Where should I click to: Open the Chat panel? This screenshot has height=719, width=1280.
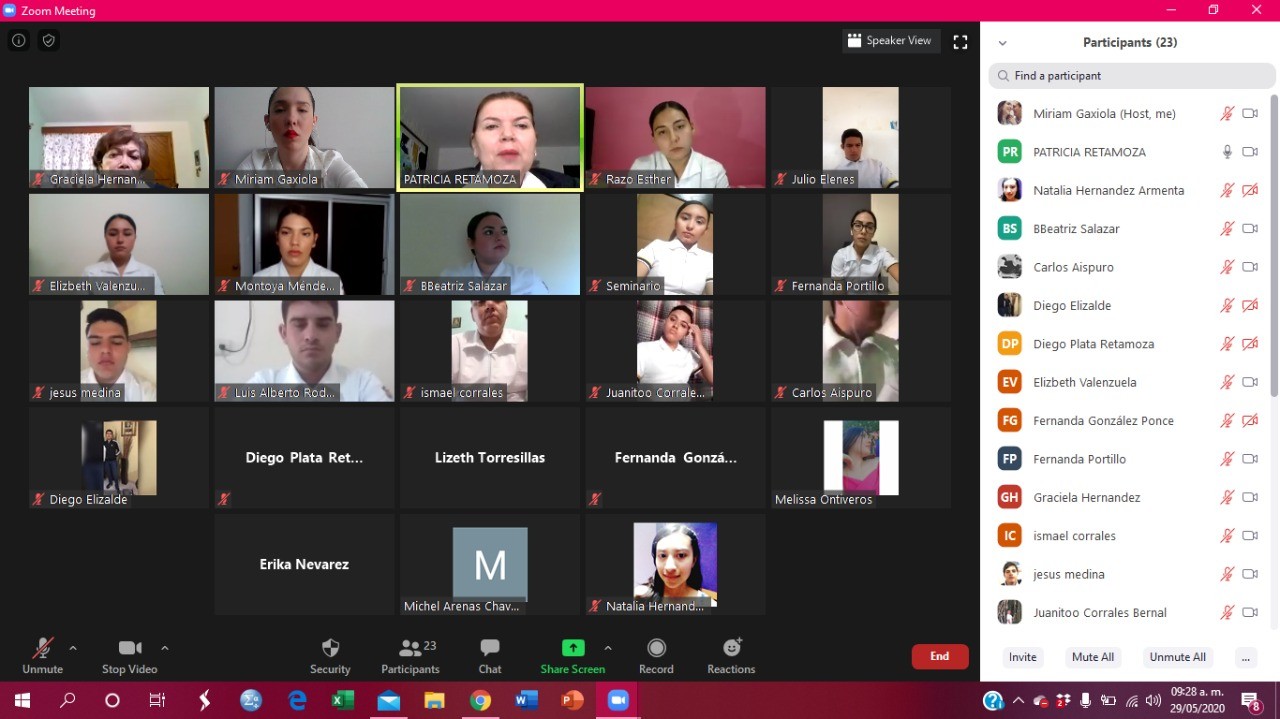(489, 655)
